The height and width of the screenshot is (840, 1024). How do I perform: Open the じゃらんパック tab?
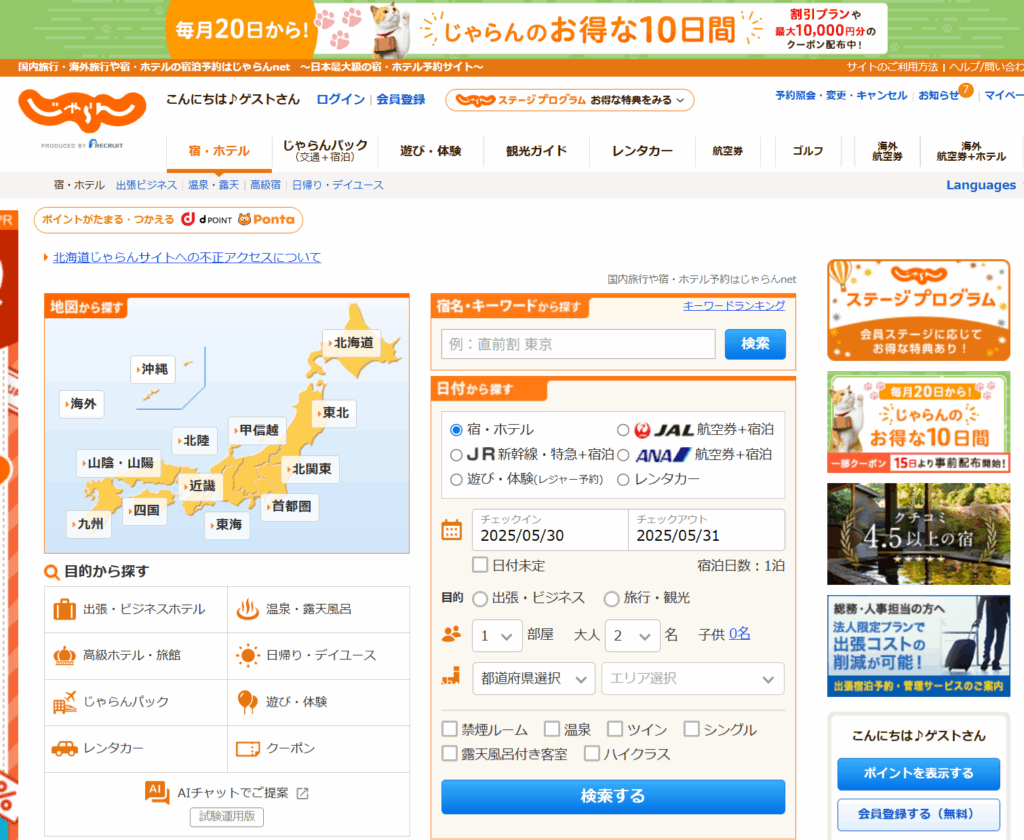(325, 150)
